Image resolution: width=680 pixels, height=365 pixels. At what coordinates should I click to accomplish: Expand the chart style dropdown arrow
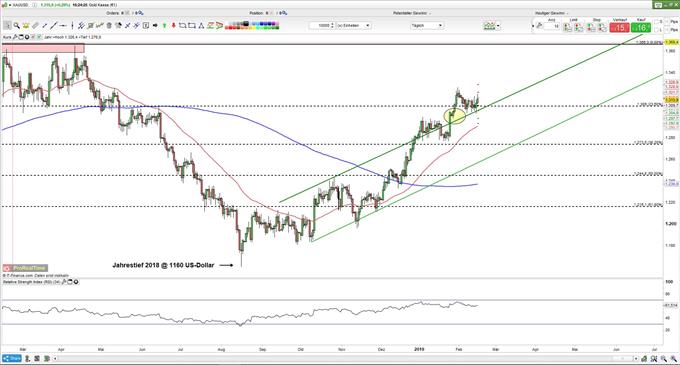(x=498, y=26)
